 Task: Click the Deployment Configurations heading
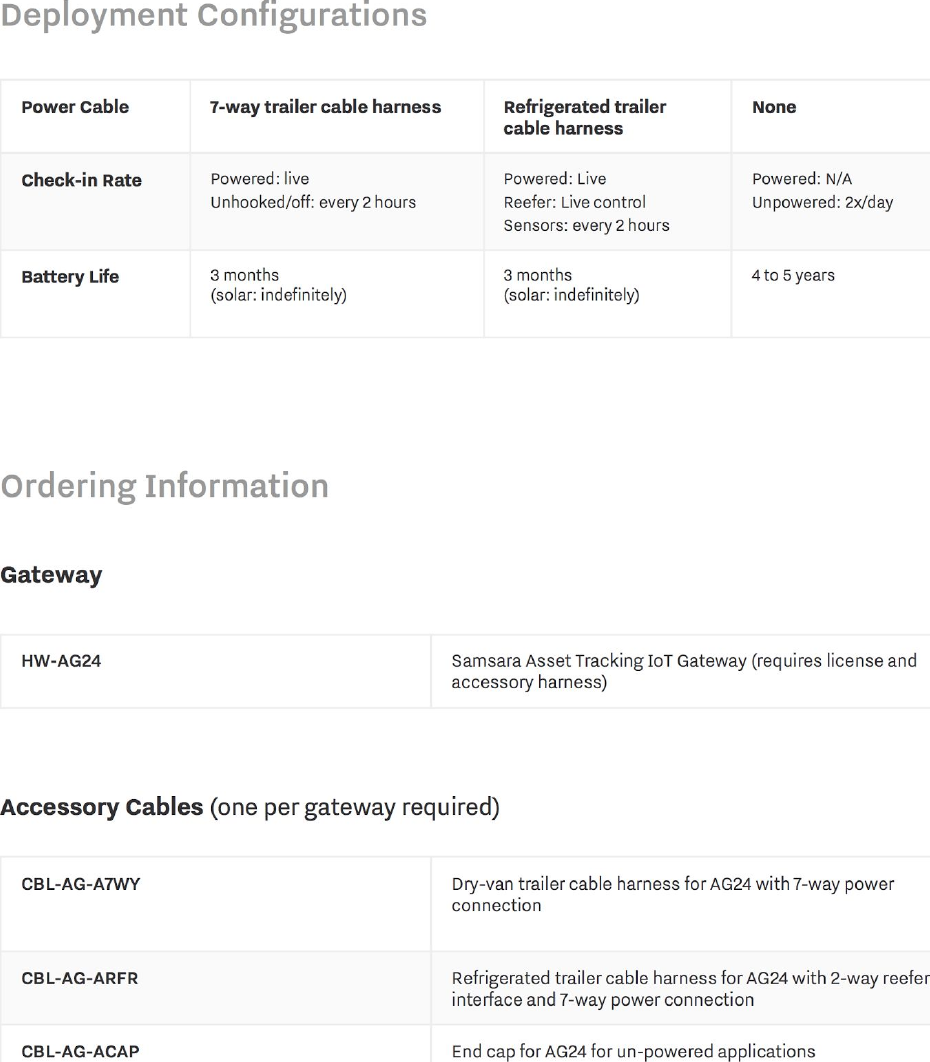tap(213, 15)
